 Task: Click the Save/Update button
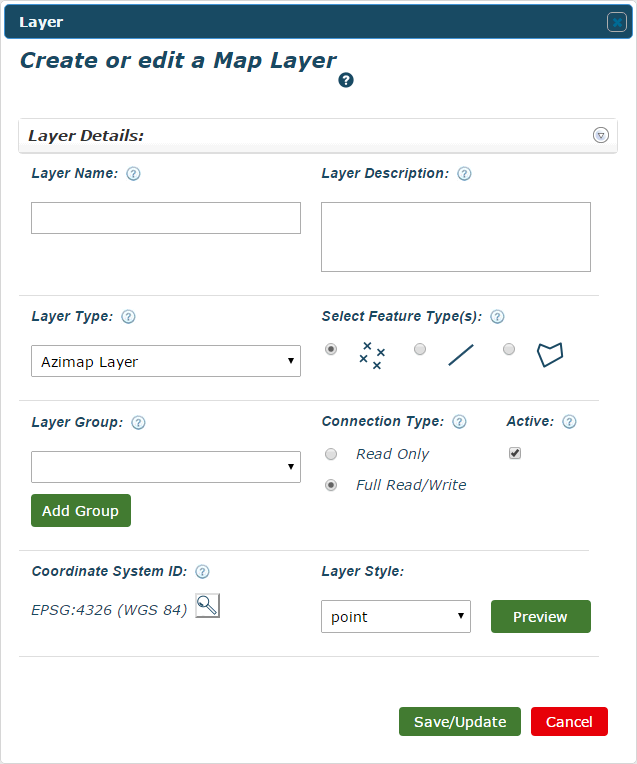pos(460,722)
